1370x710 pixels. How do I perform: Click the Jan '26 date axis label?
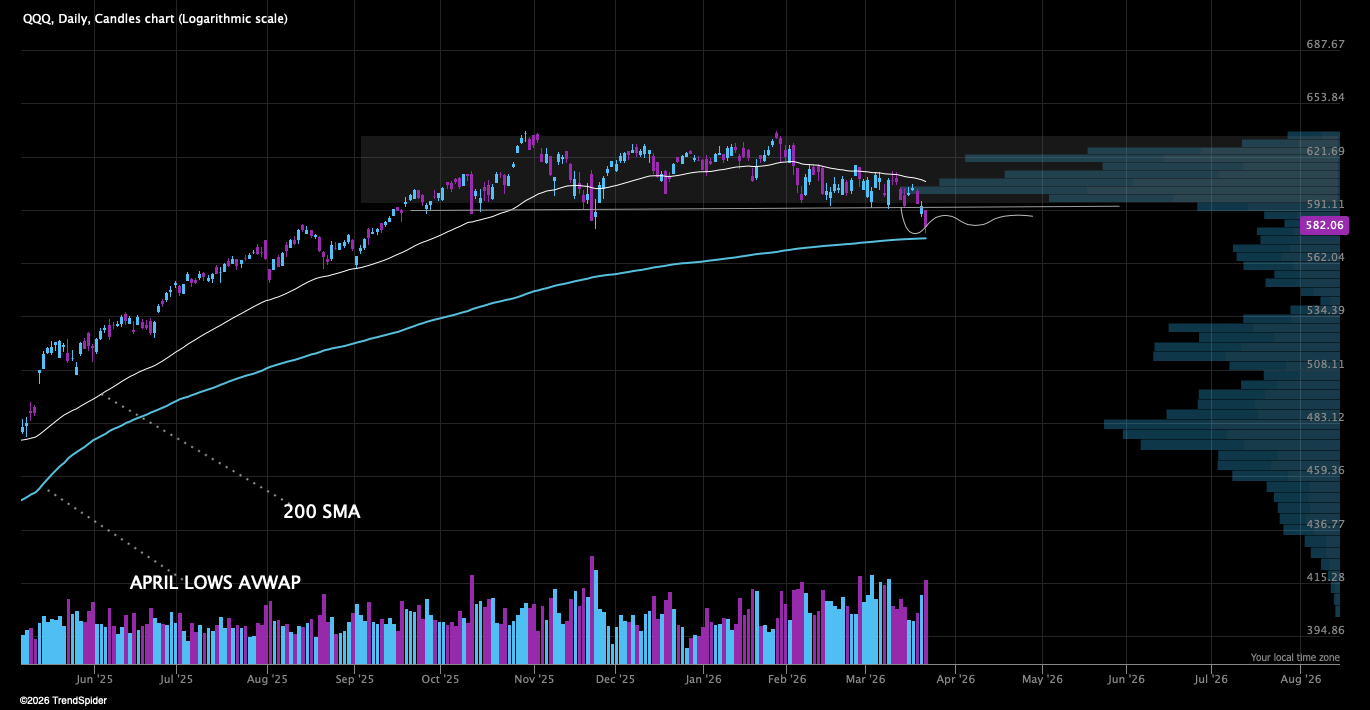tap(703, 679)
